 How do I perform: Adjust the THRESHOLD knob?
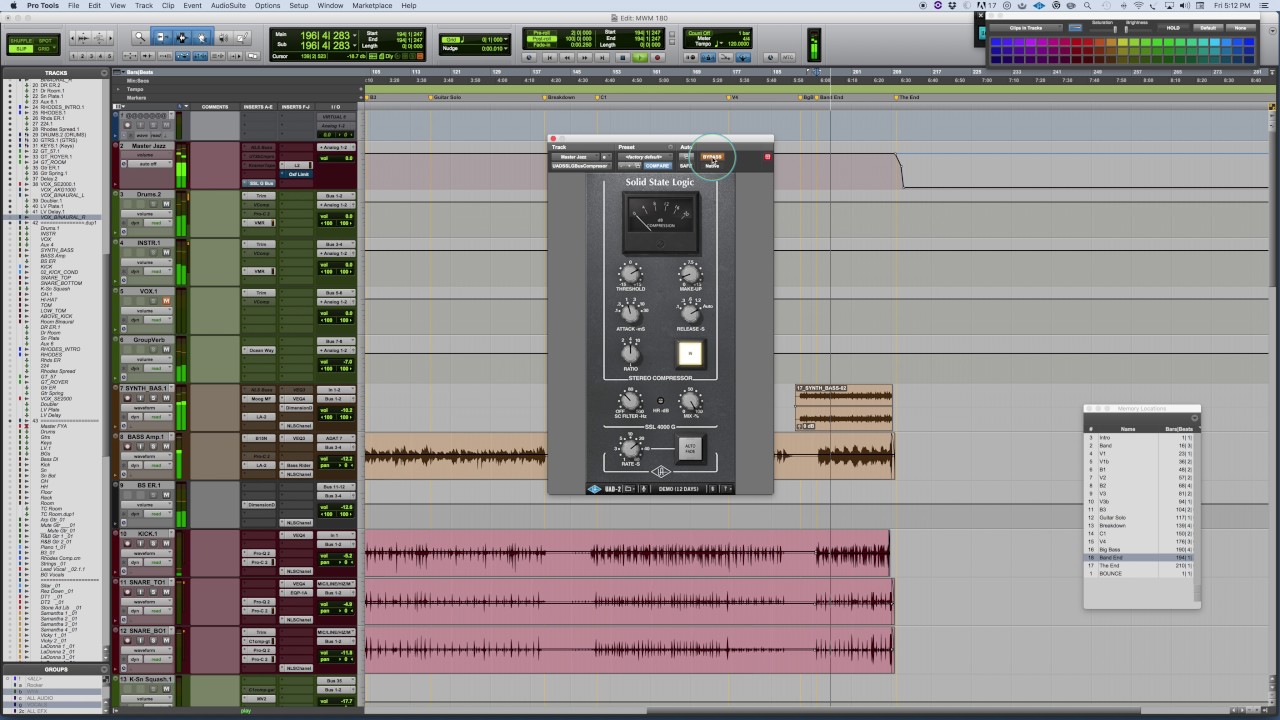(x=630, y=272)
